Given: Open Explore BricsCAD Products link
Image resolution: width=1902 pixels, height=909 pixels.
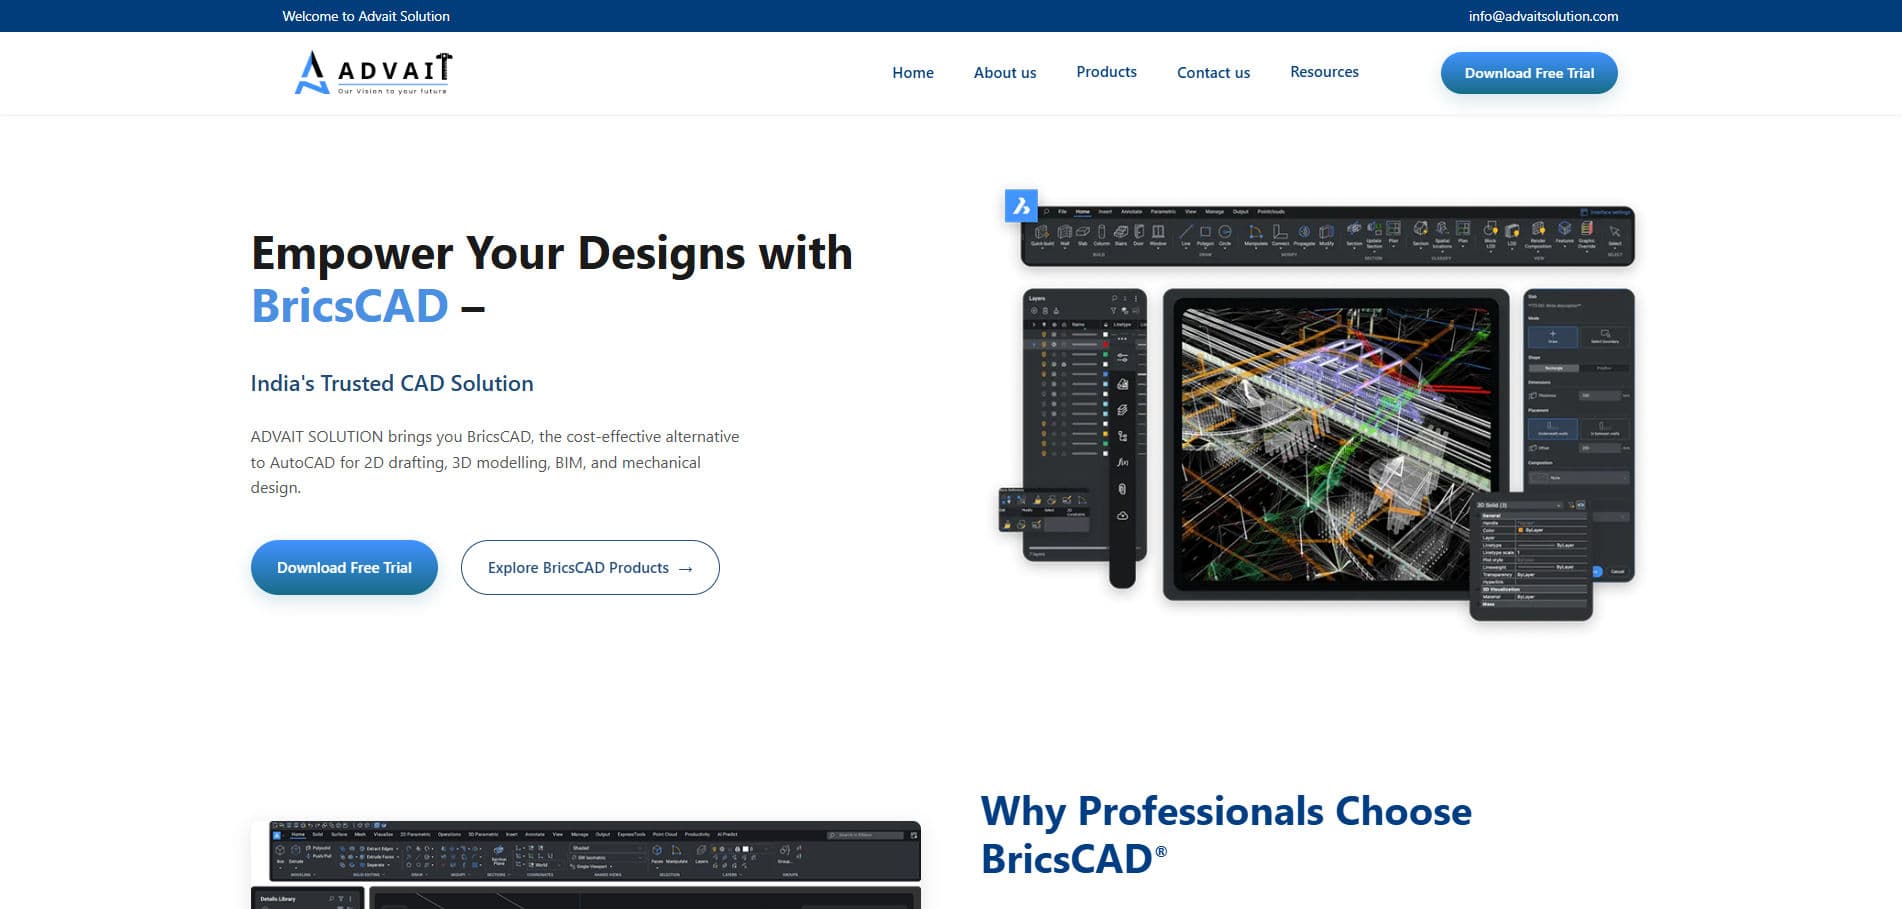Looking at the screenshot, I should pyautogui.click(x=590, y=568).
